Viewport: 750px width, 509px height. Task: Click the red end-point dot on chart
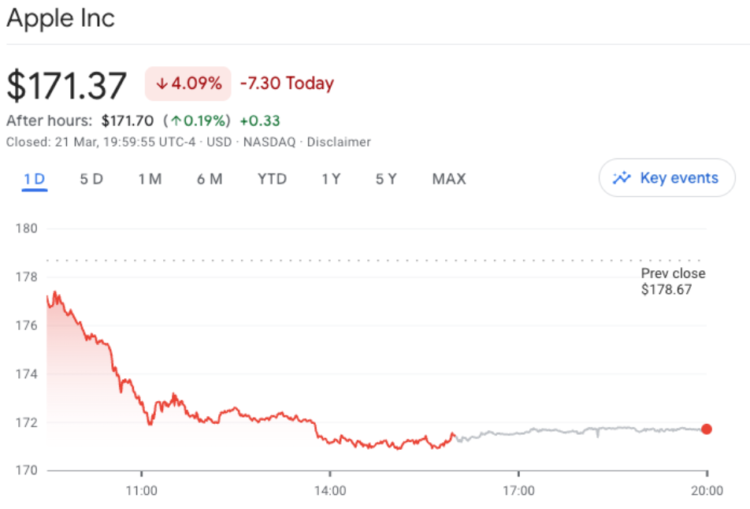click(707, 429)
